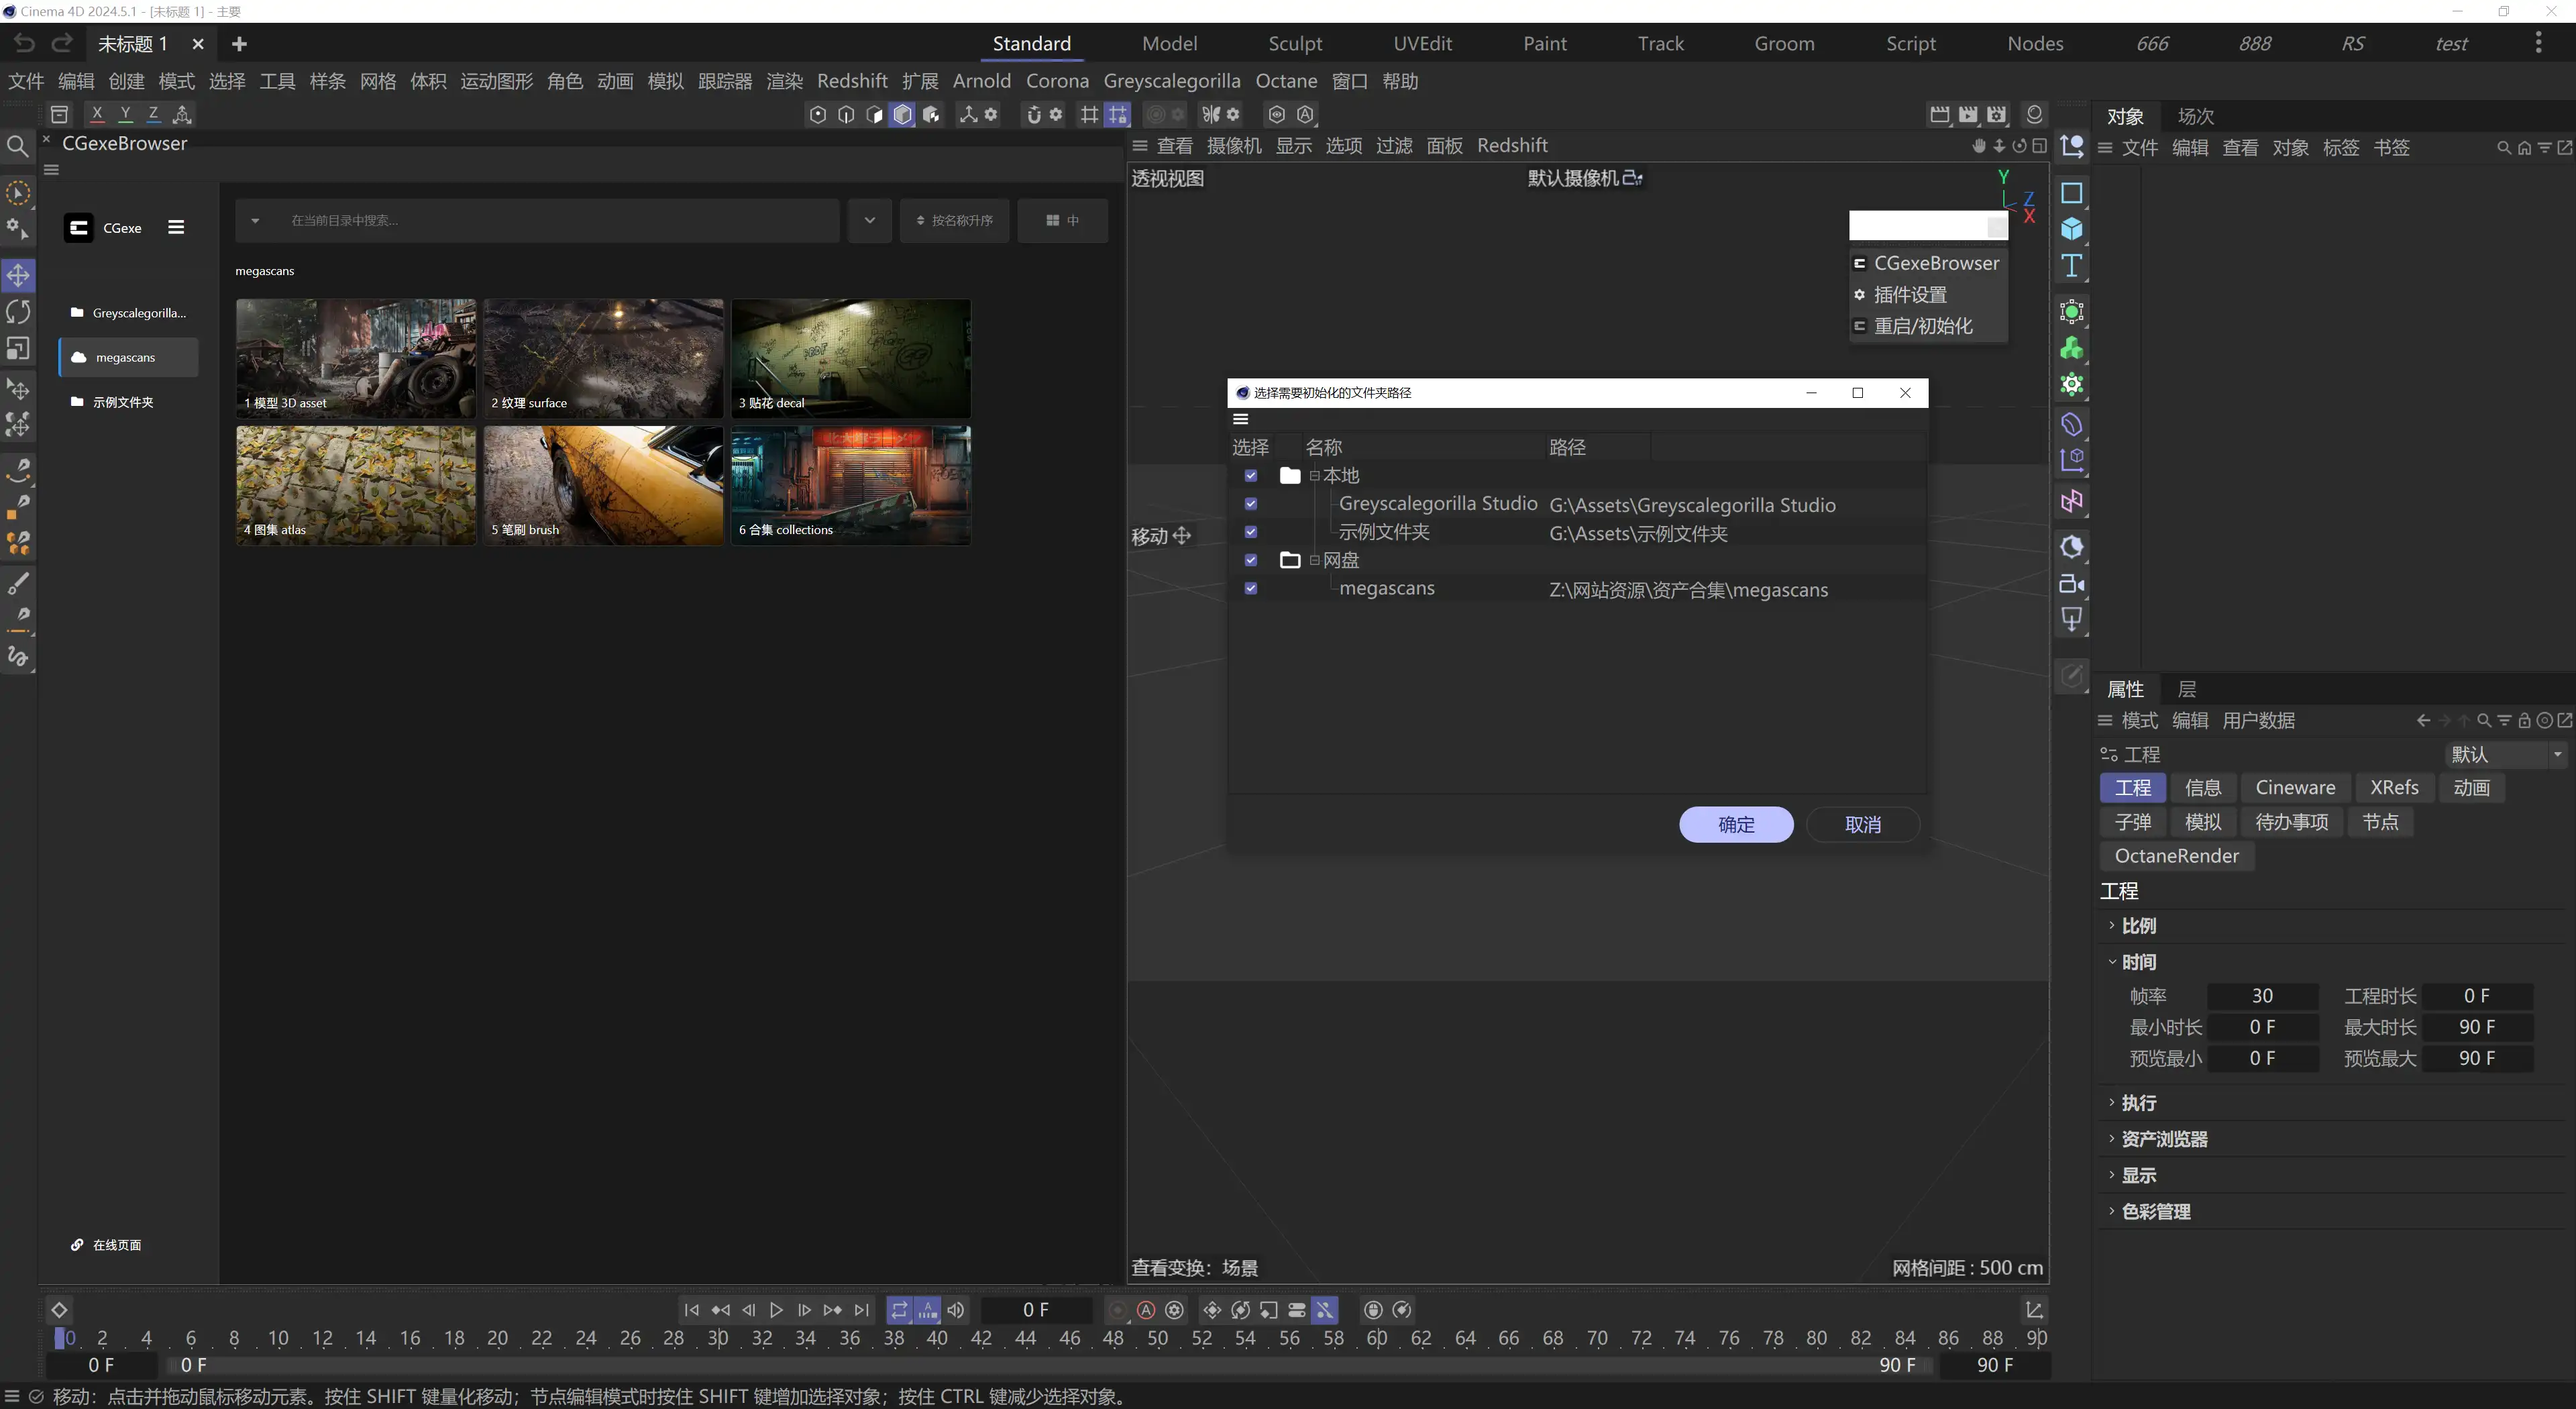This screenshot has height=1409, width=2576.
Task: Switch to the Sculpt layout tab
Action: (1294, 43)
